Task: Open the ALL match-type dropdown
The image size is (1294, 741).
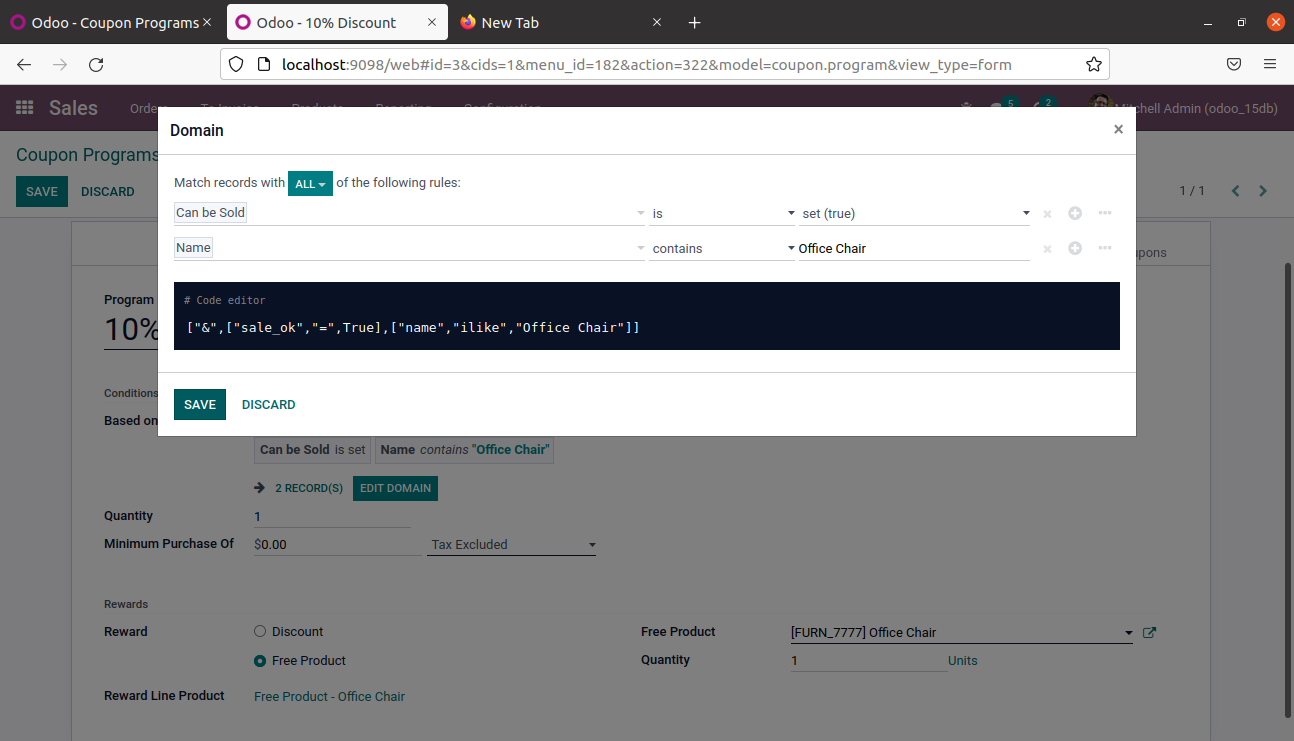Action: click(x=310, y=184)
